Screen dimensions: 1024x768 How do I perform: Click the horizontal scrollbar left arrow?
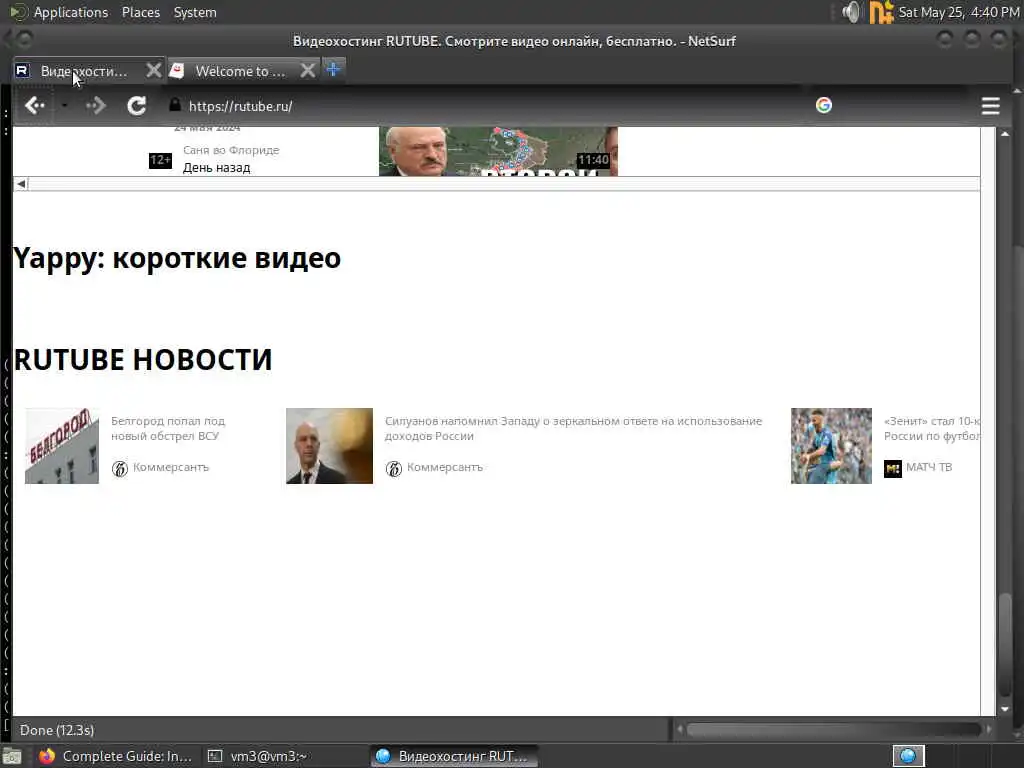pyautogui.click(x=680, y=729)
